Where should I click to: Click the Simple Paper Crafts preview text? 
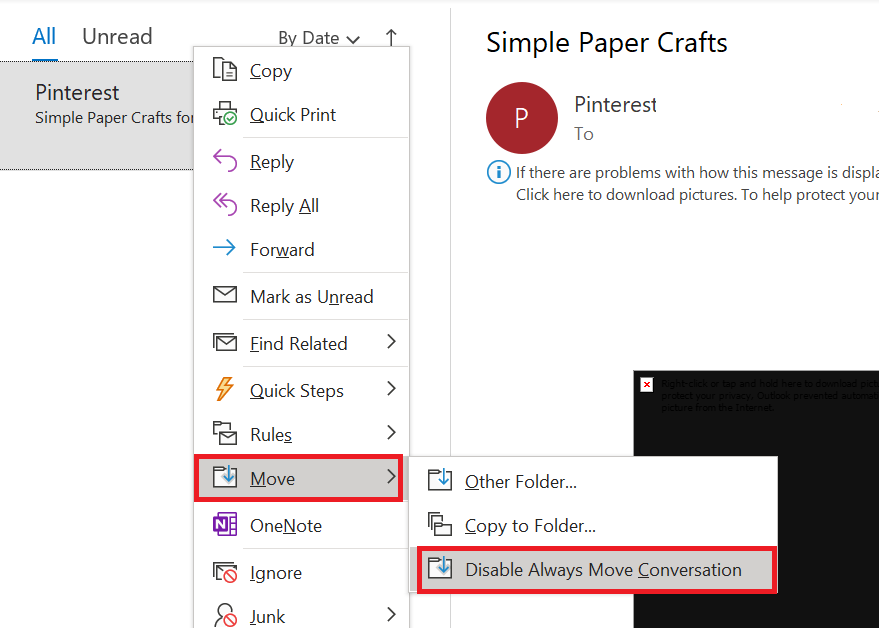tap(114, 118)
